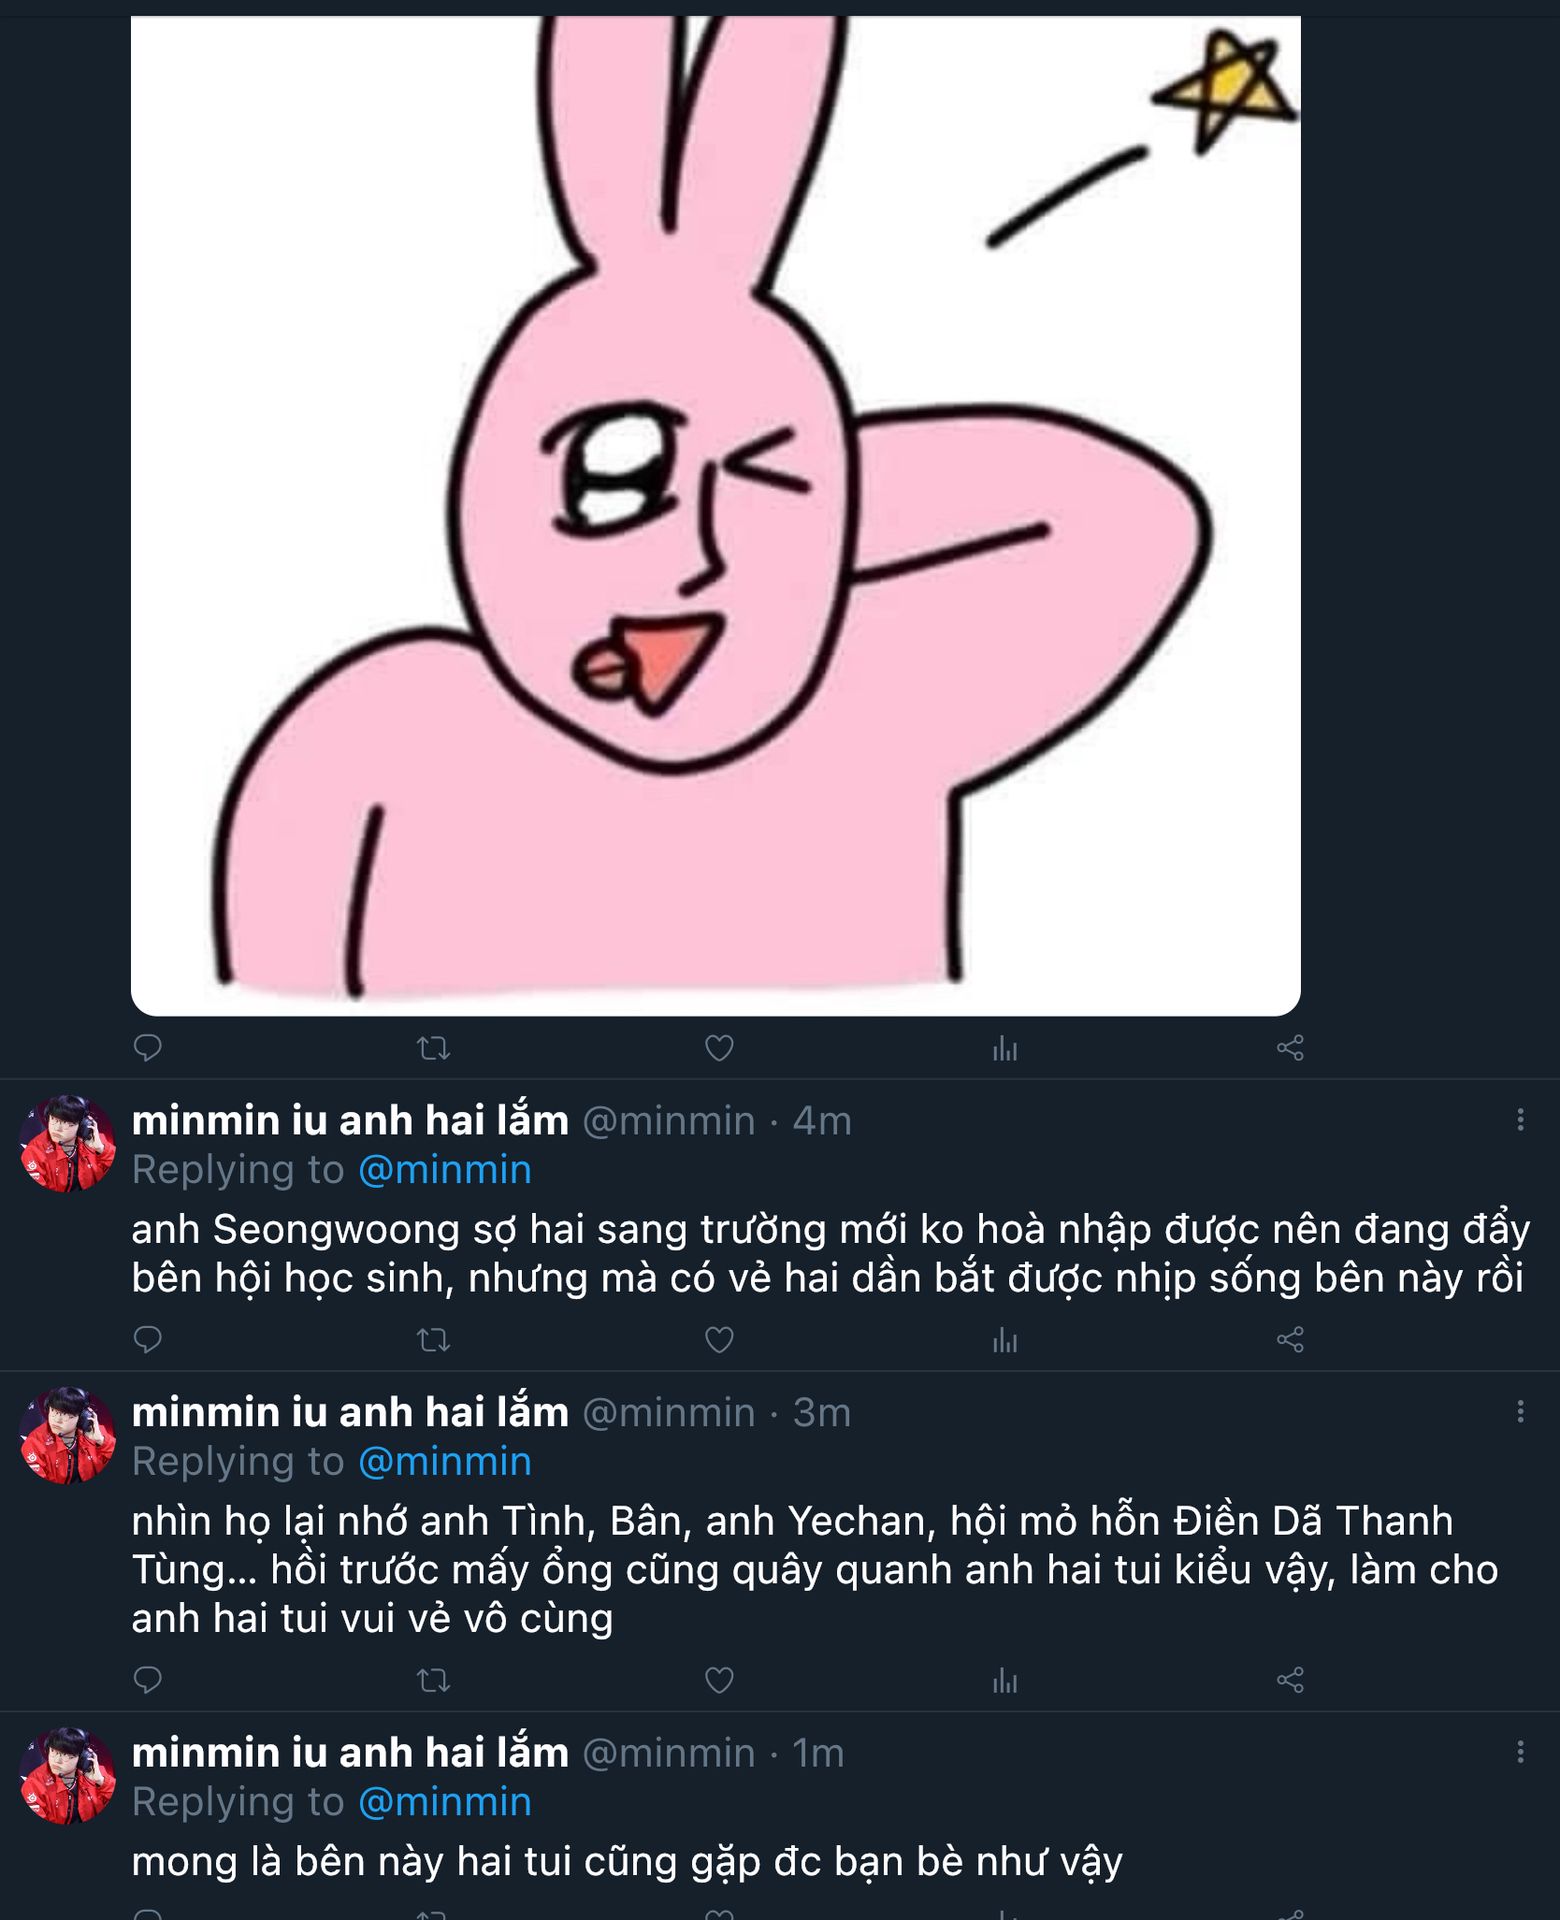Expand the three-dot menu on the 1m tweet
1560x1920 pixels.
click(1520, 1752)
